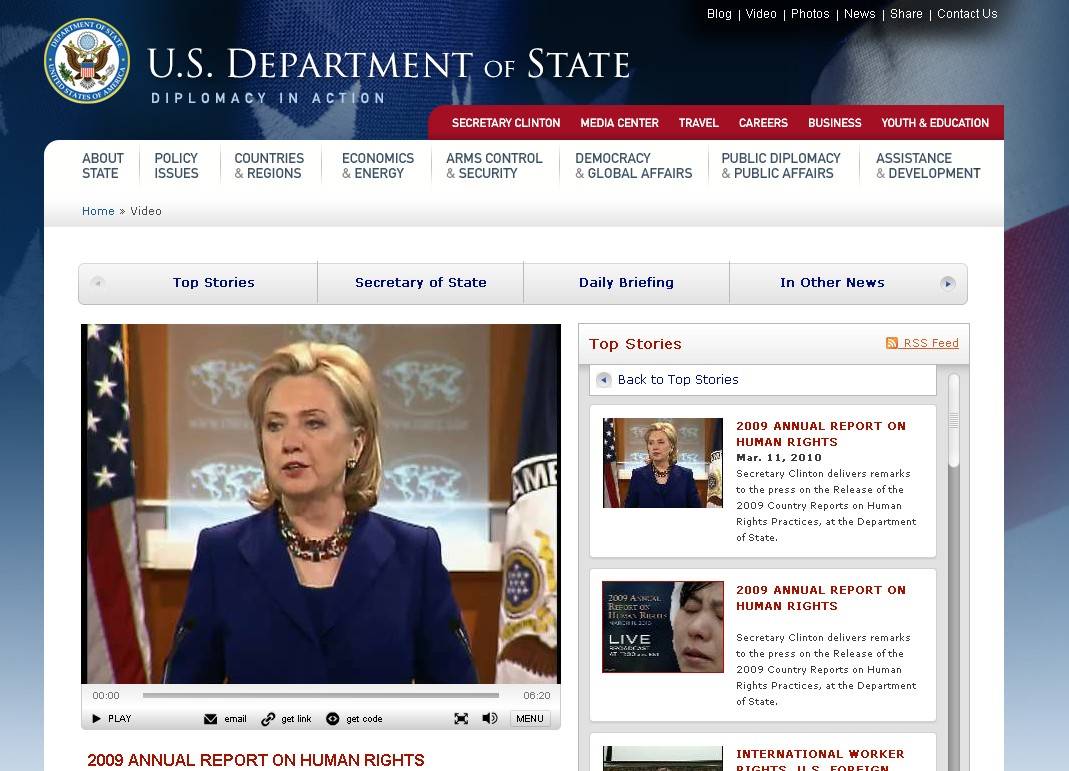1069x771 pixels.
Task: Select the Top Stories tab
Action: (x=213, y=283)
